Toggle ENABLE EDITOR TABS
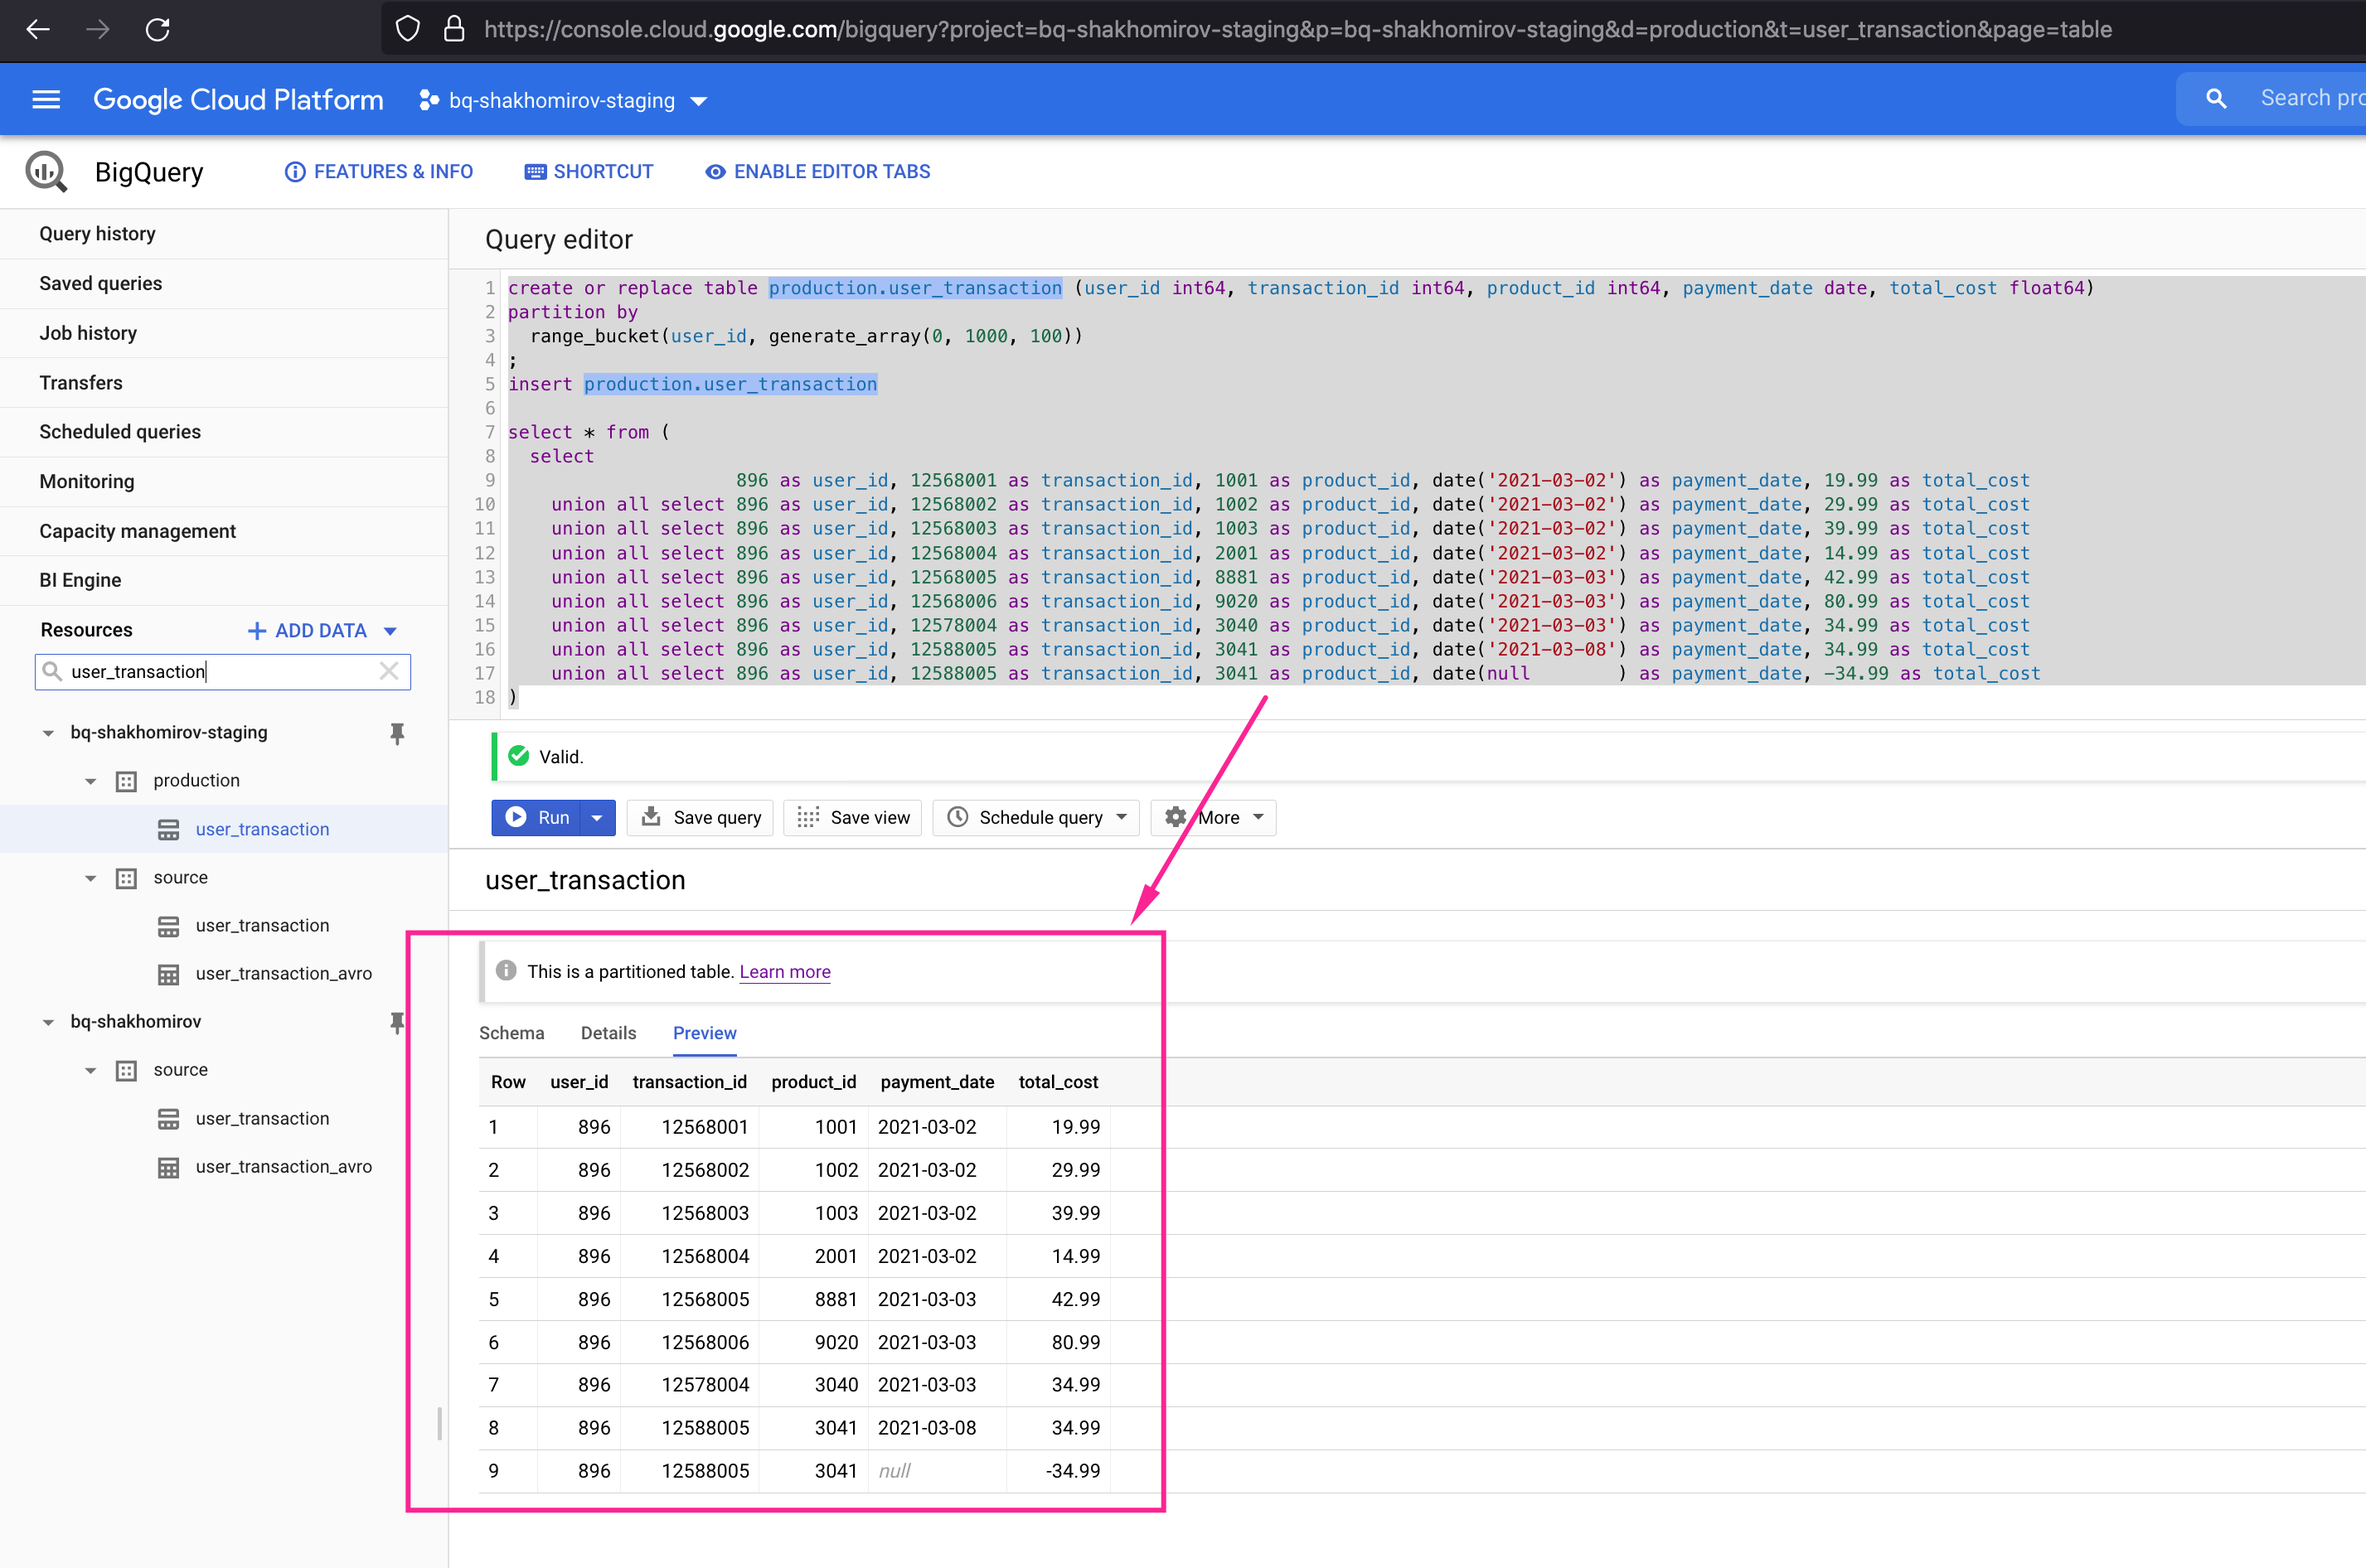 tap(817, 171)
